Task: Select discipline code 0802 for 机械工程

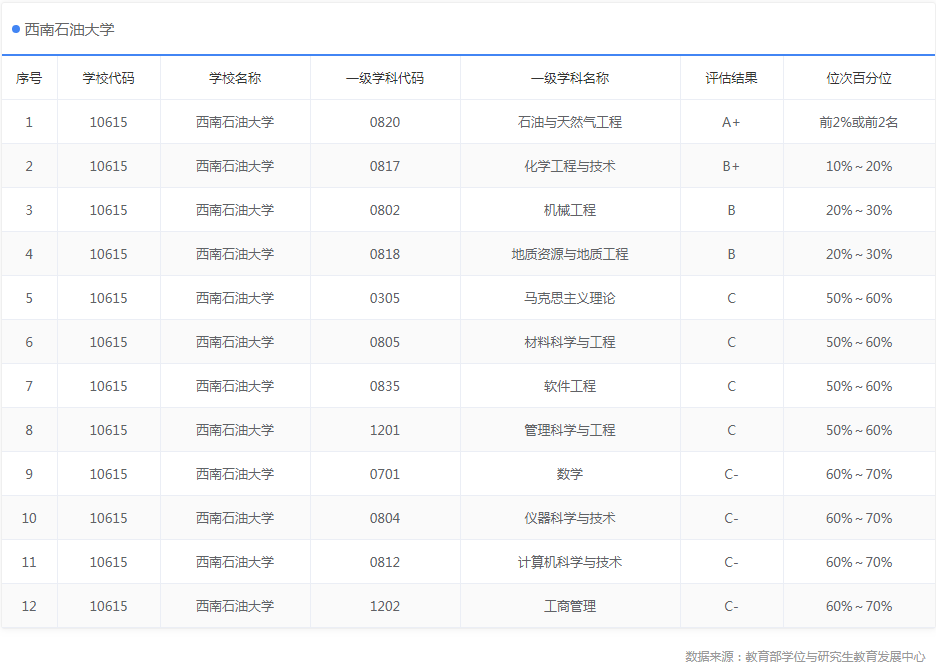Action: pos(384,209)
